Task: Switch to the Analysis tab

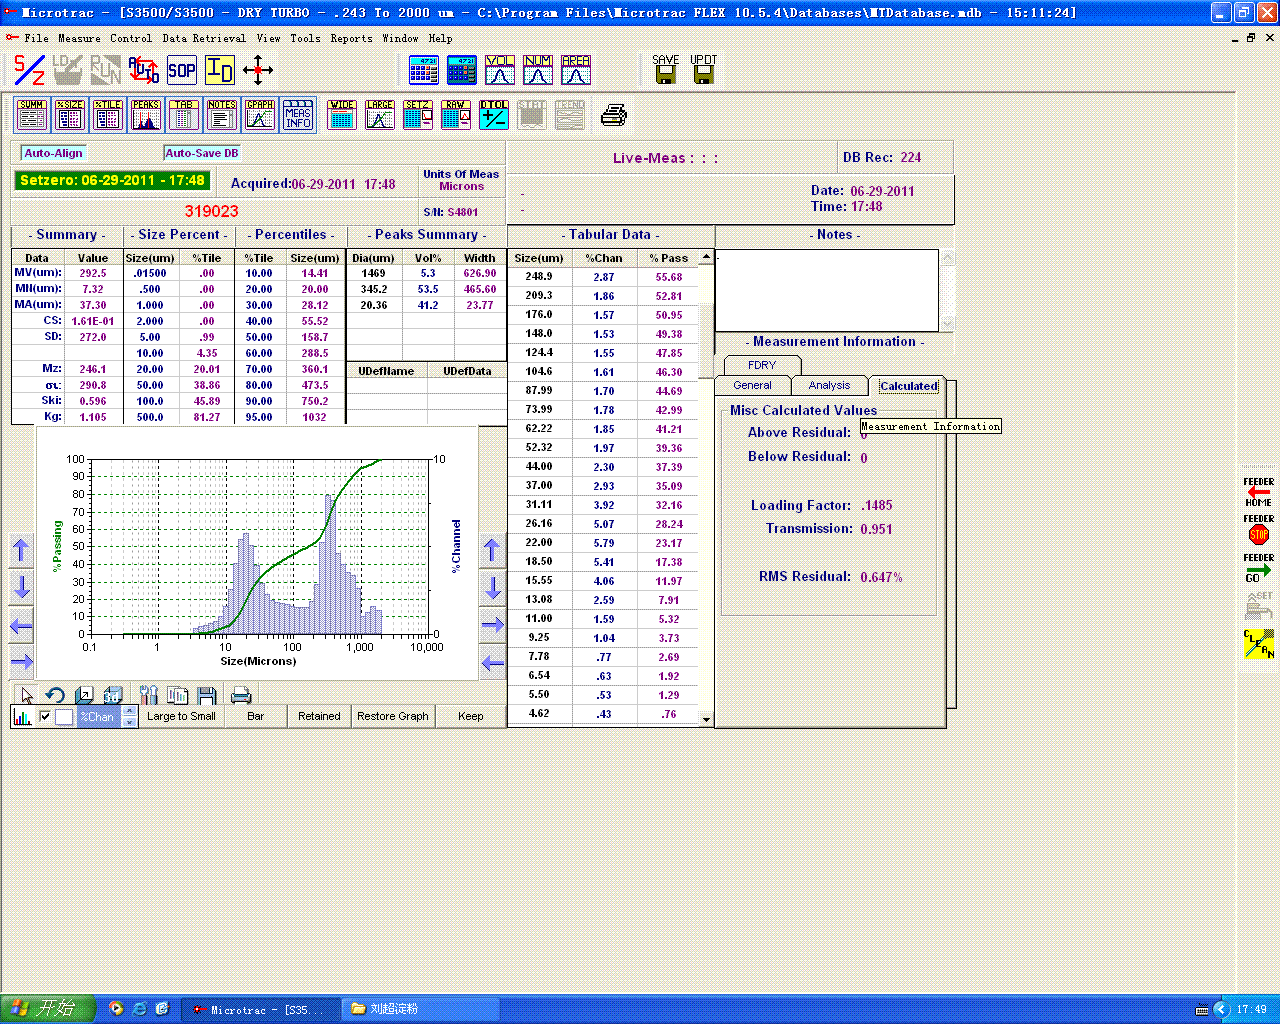Action: click(829, 385)
